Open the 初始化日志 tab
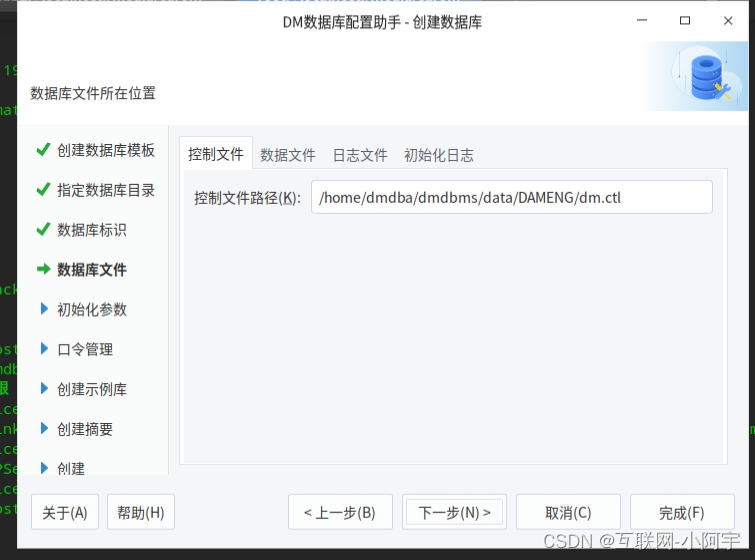 point(439,155)
